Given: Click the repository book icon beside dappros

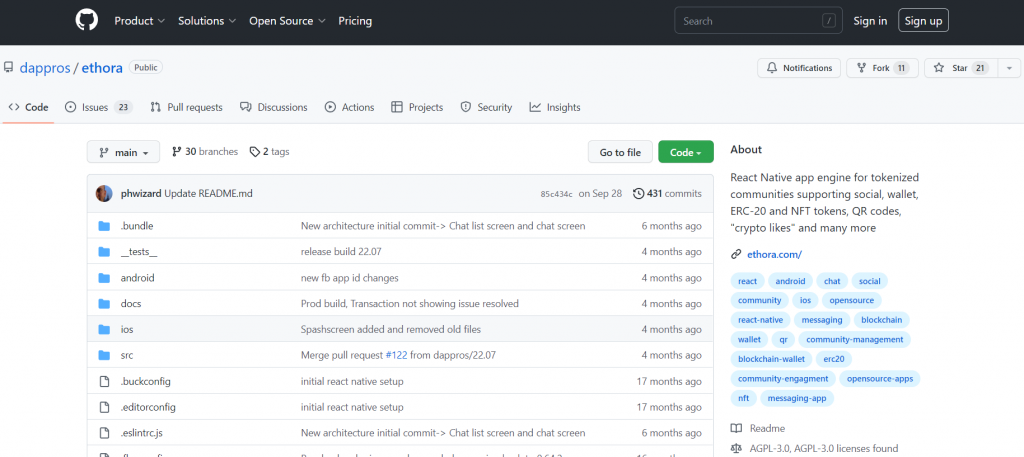Looking at the screenshot, I should click(x=8, y=67).
